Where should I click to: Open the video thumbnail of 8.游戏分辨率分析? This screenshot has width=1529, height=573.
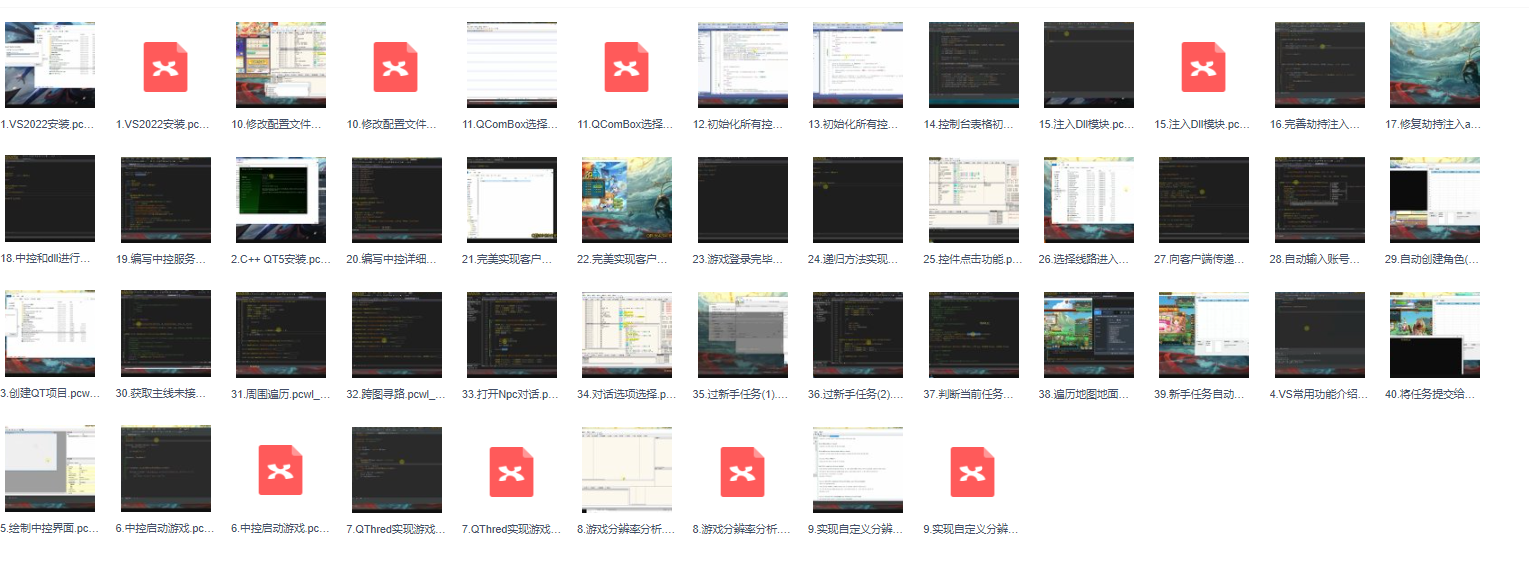pos(627,469)
